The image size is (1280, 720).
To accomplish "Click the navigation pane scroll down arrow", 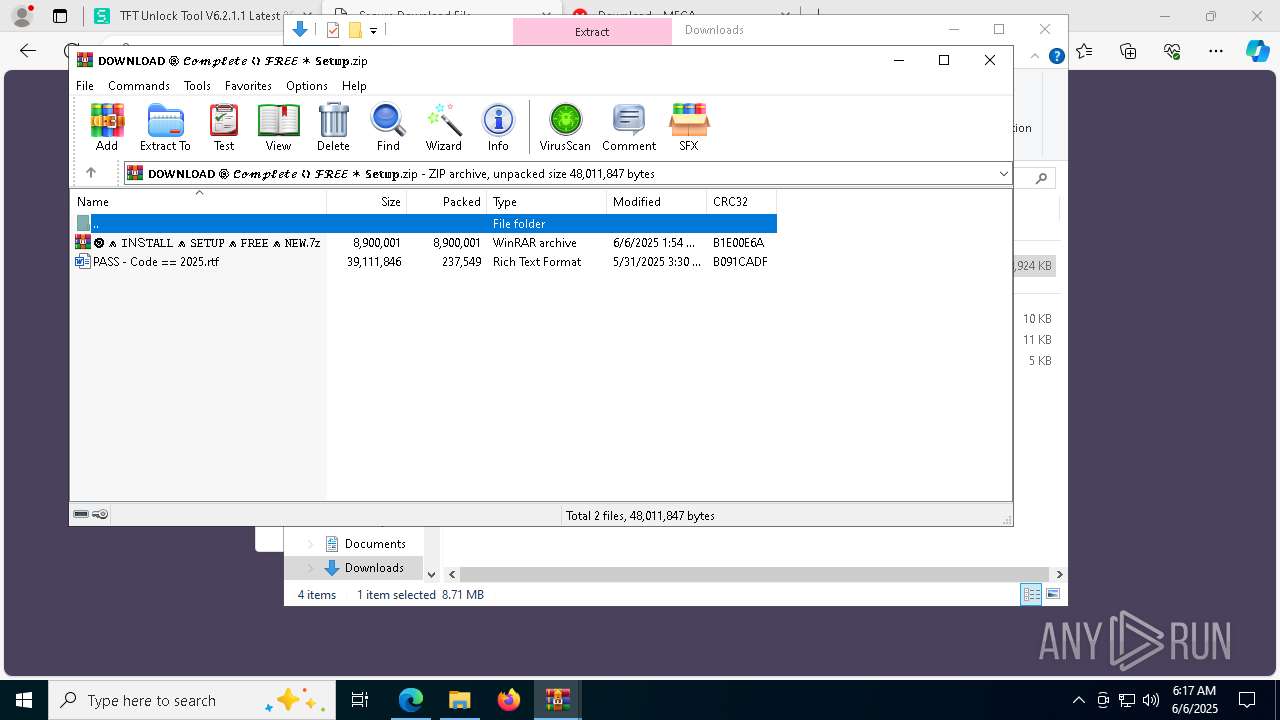I will click(431, 574).
